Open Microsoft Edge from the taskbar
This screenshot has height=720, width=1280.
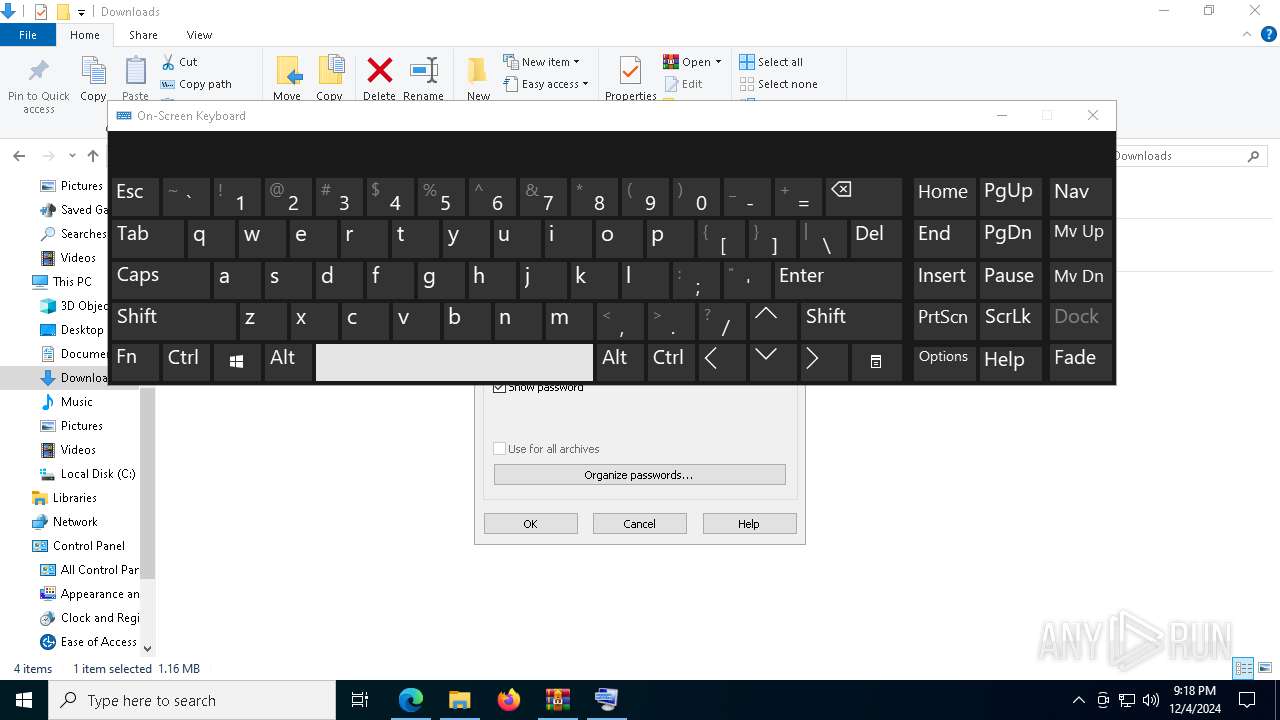(x=411, y=700)
